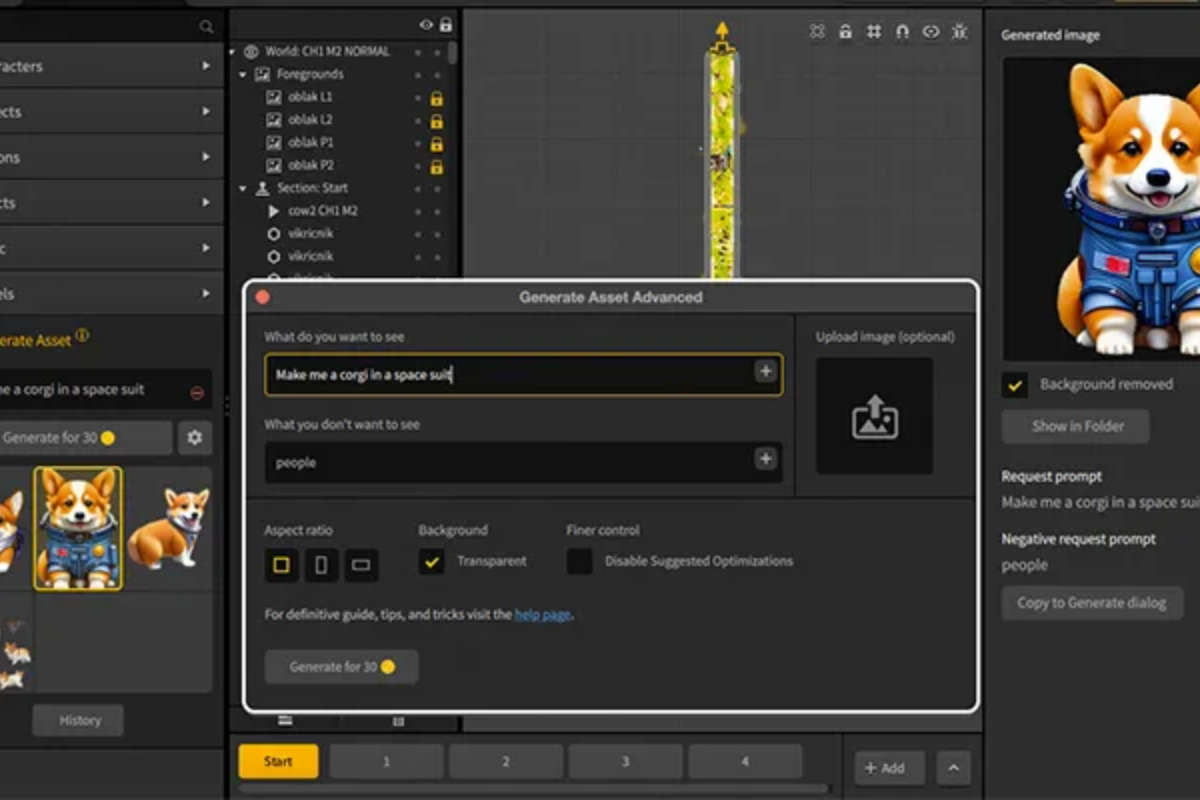Click the yellow arrow marker atop the level
The image size is (1200, 800).
click(722, 33)
